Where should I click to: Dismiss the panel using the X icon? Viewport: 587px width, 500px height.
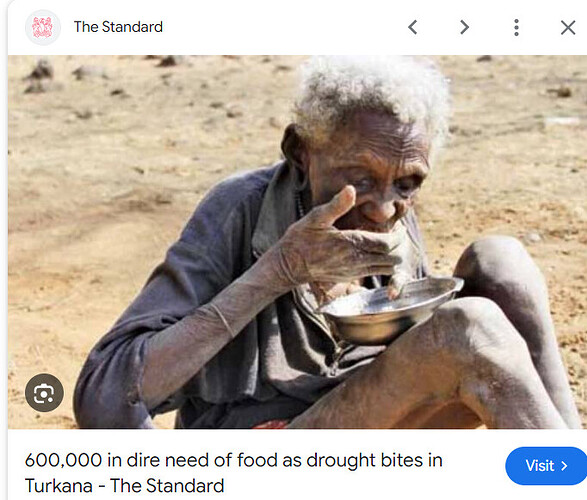(x=568, y=27)
